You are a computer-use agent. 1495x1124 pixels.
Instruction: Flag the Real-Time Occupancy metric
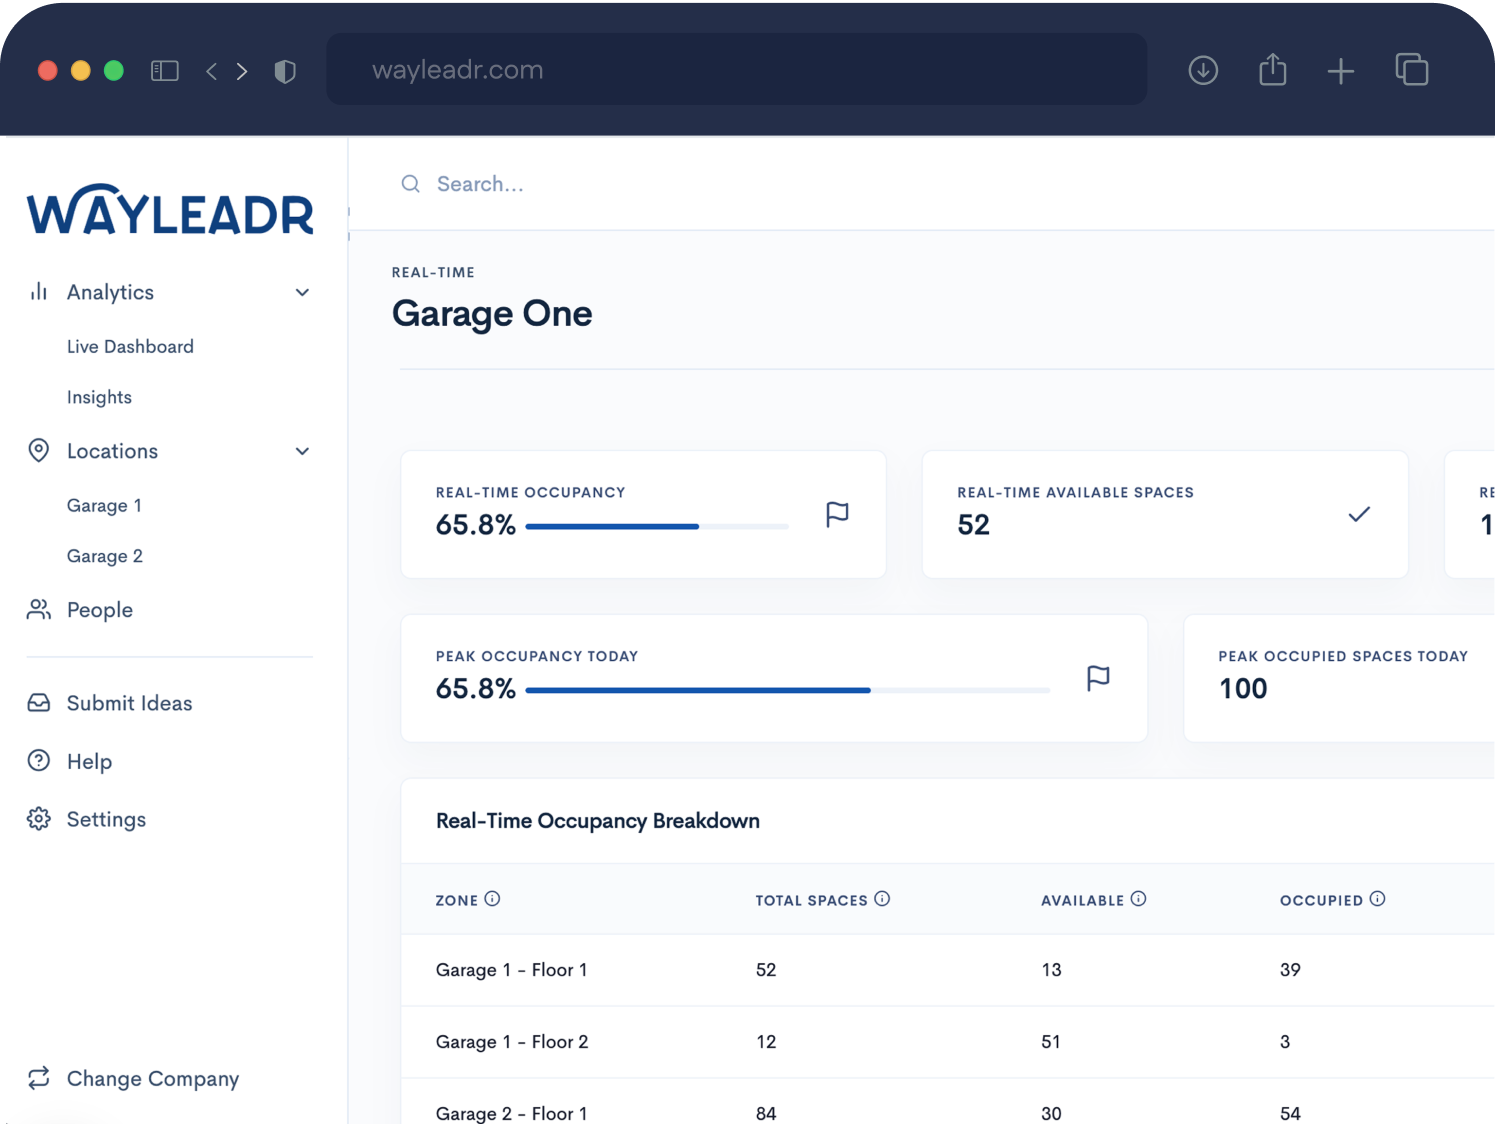coord(836,514)
